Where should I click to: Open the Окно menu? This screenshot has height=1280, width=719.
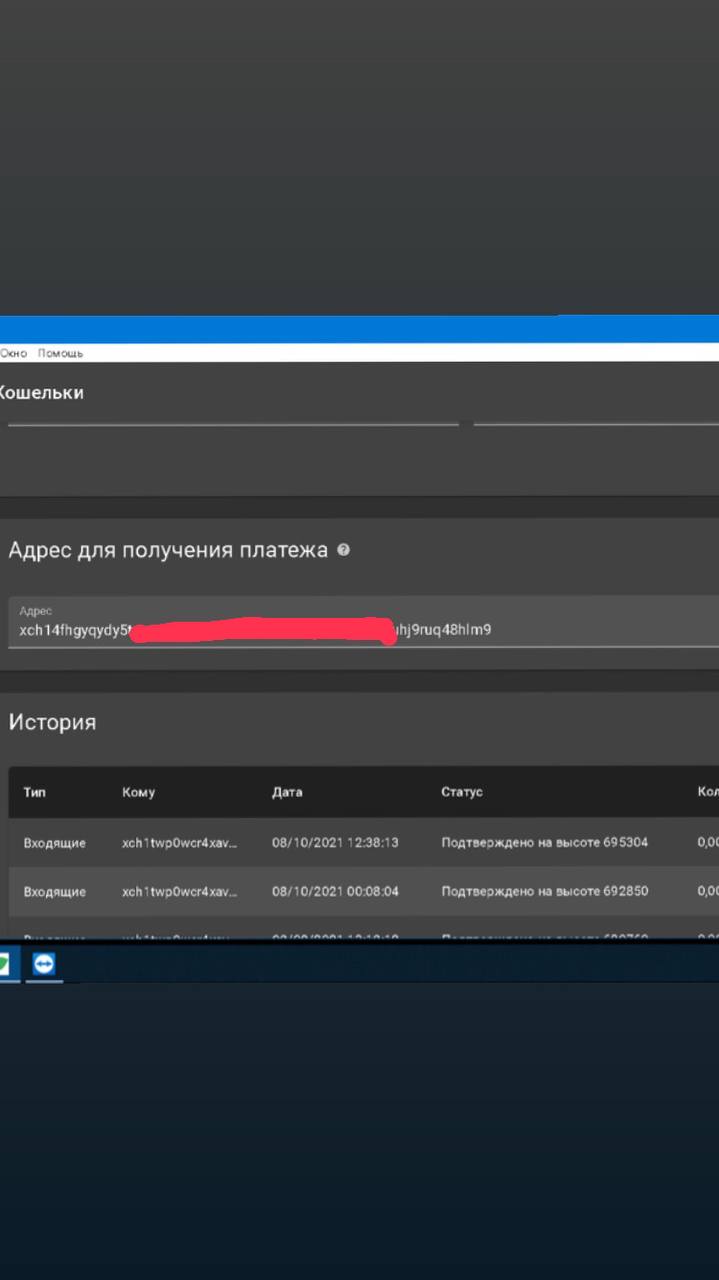click(x=13, y=353)
